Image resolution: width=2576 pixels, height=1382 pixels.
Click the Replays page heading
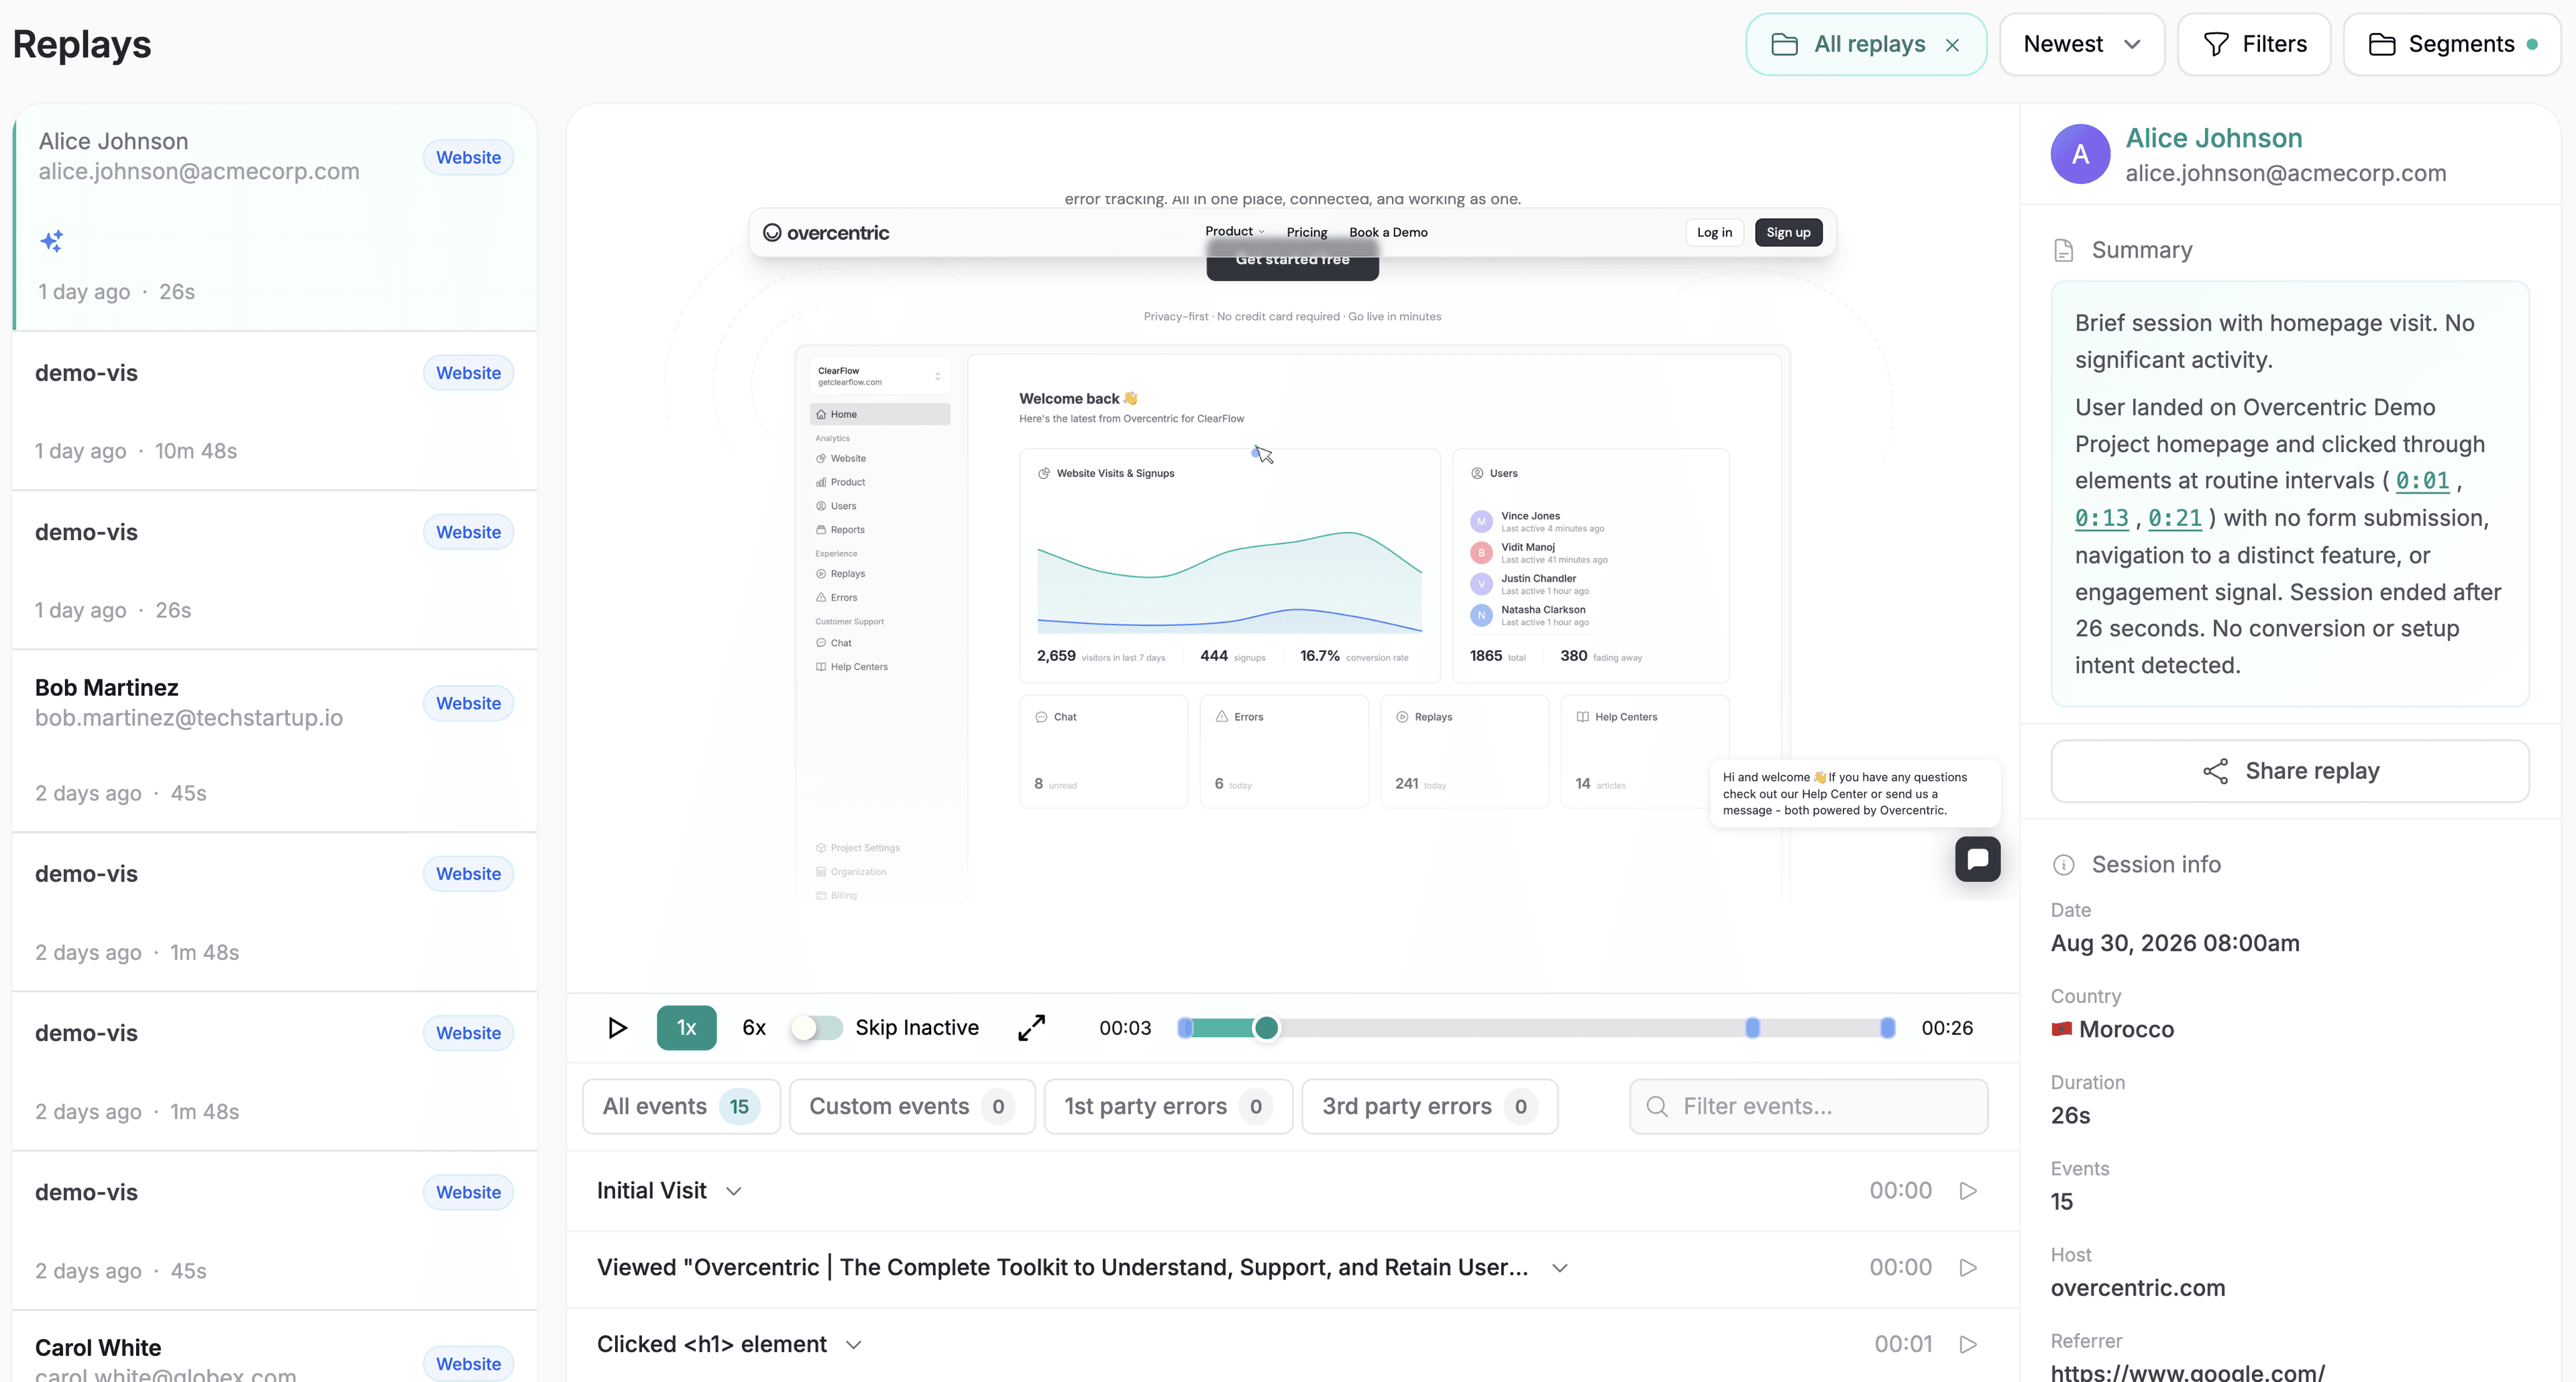[x=82, y=45]
